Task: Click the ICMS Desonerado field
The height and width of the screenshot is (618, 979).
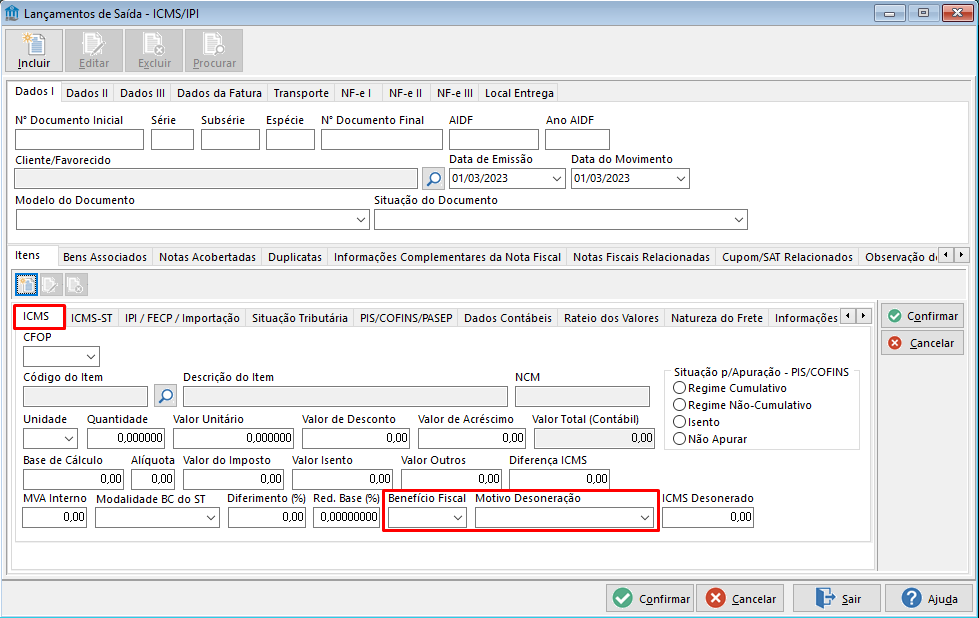Action: (707, 517)
